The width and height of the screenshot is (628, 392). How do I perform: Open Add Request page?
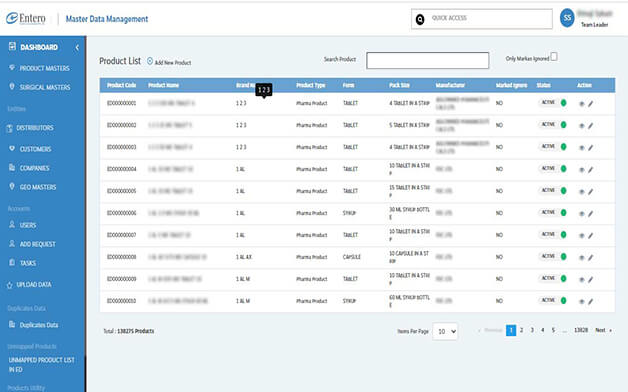pyautogui.click(x=38, y=244)
